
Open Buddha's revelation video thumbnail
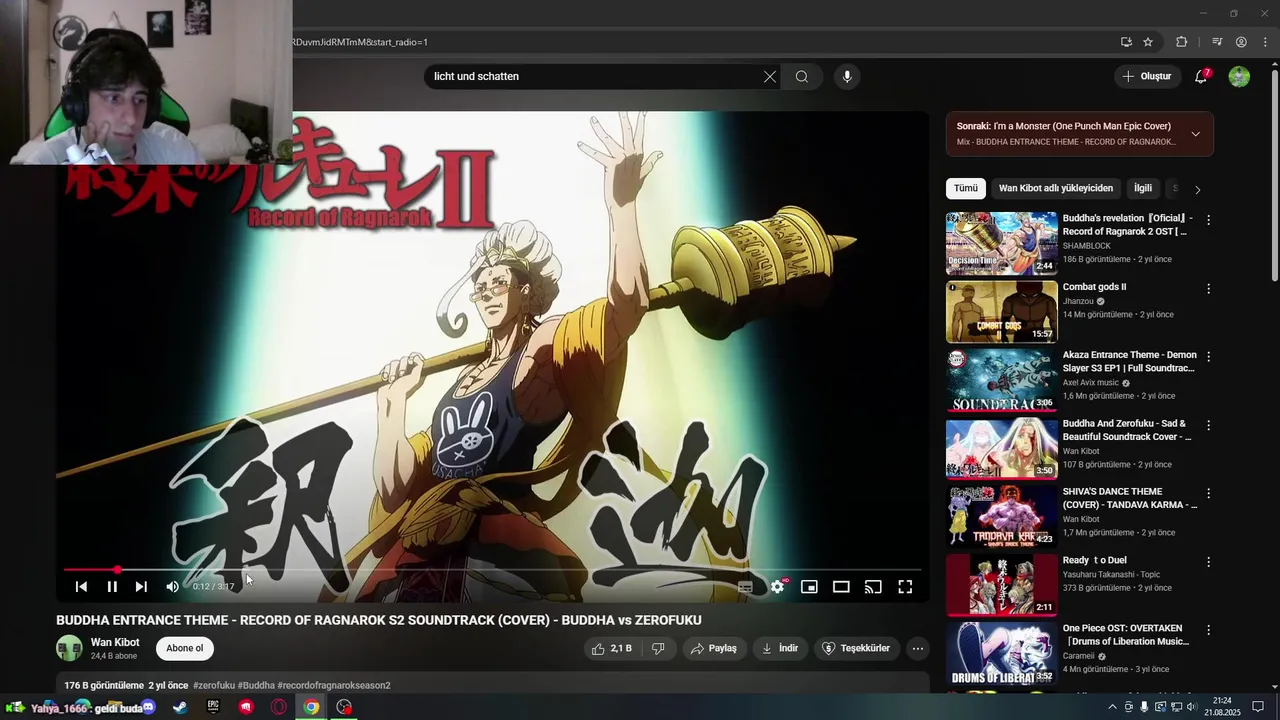tap(1001, 243)
